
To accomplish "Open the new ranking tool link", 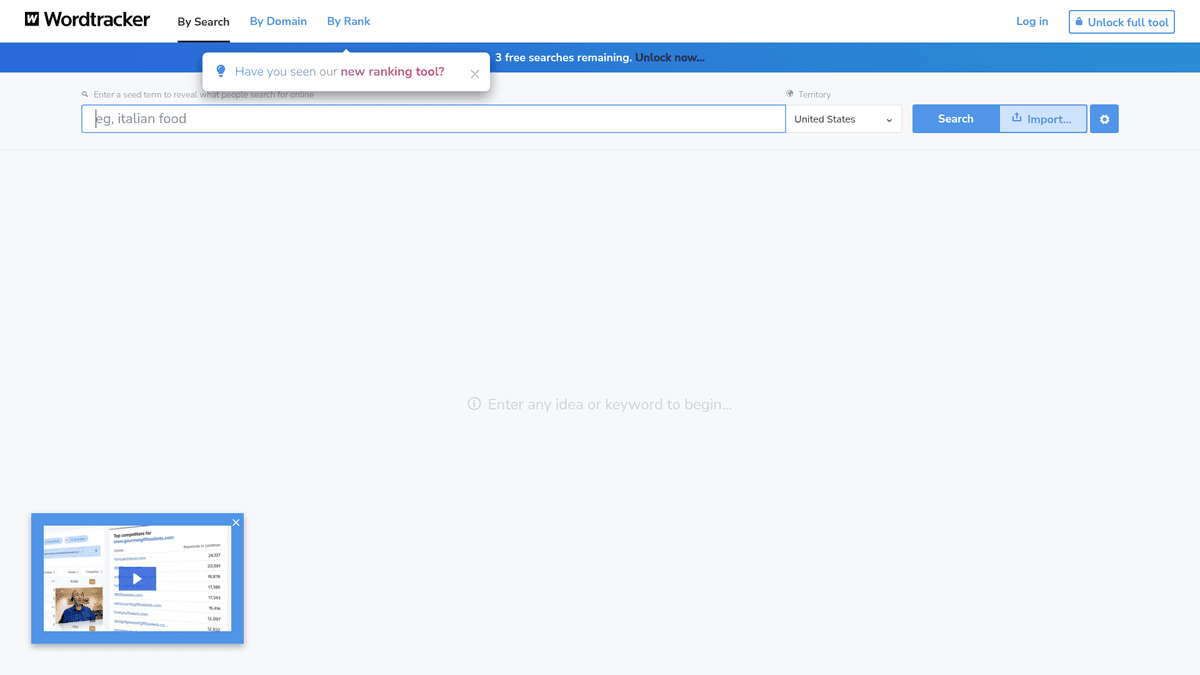I will [392, 72].
